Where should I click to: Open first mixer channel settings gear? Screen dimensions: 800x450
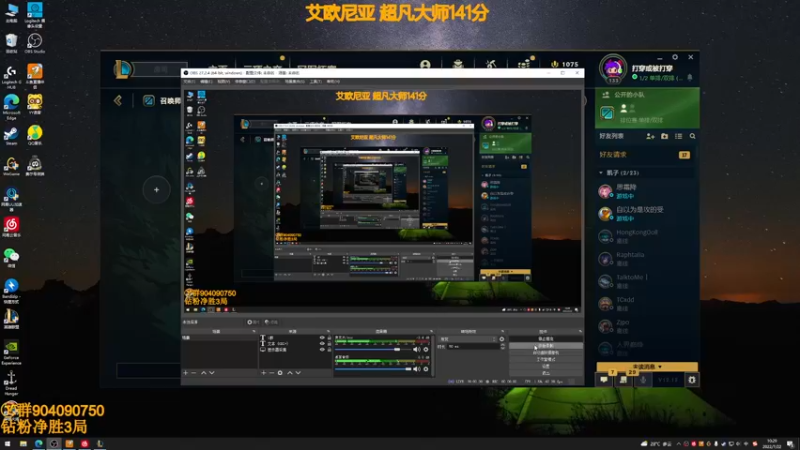[x=426, y=349]
